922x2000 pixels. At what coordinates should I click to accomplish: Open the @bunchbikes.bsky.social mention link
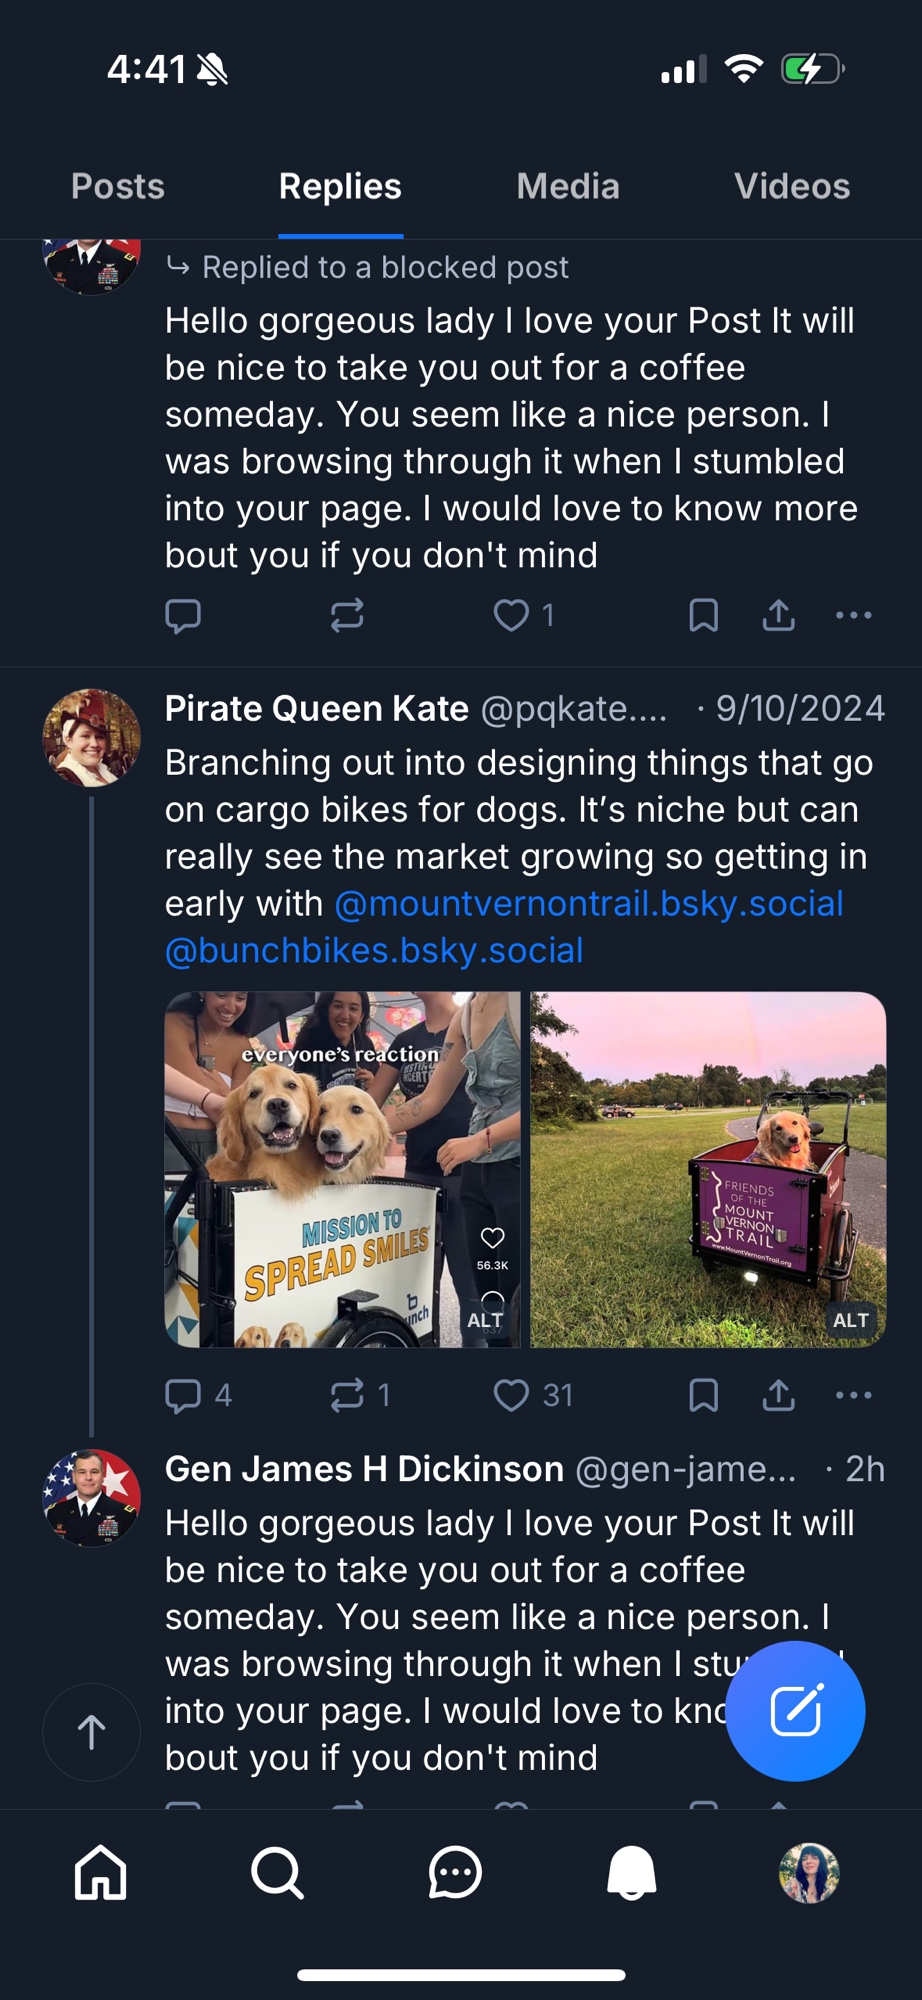click(374, 951)
